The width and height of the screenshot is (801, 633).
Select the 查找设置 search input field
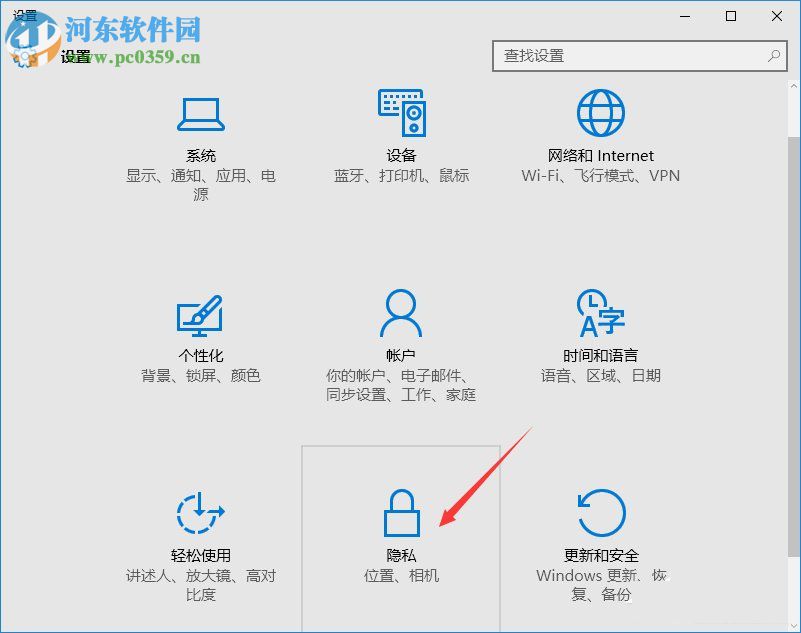620,57
